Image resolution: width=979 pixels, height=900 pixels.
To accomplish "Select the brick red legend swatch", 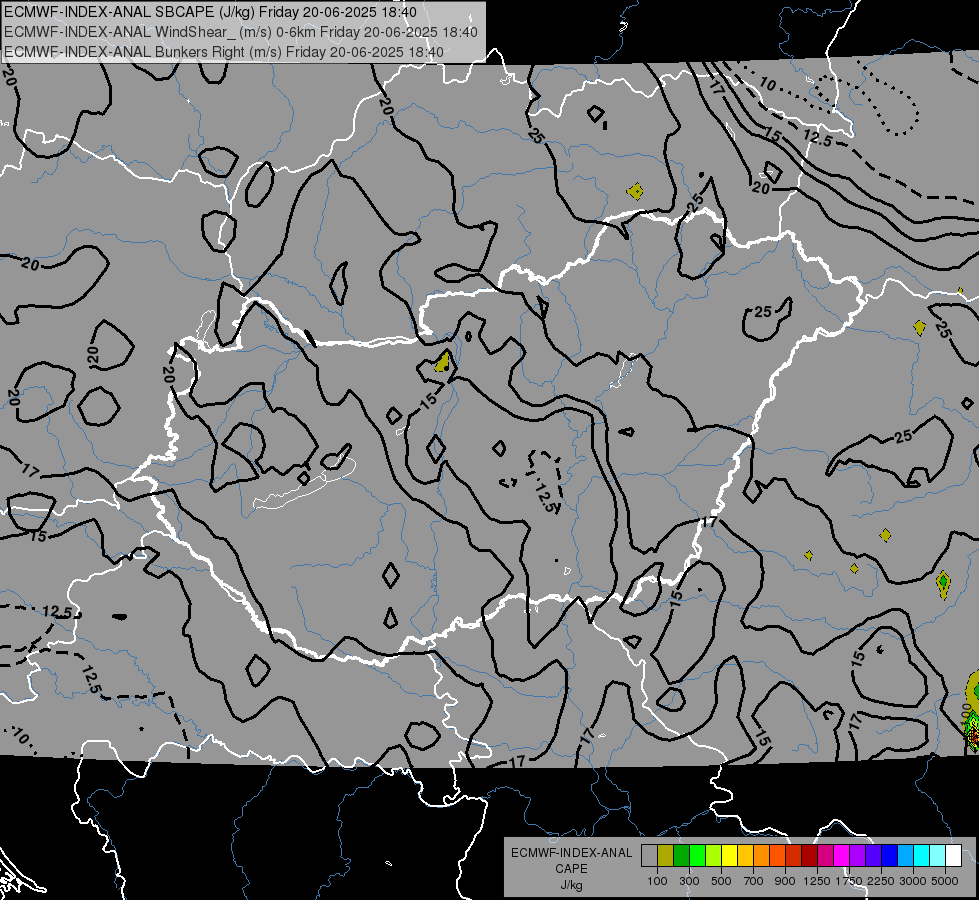I will (794, 856).
